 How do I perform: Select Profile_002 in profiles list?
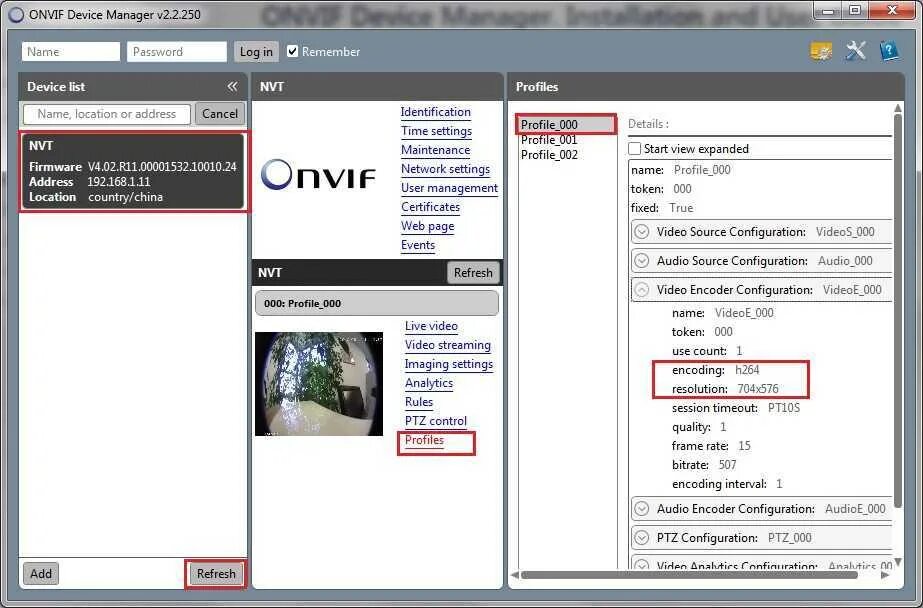pyautogui.click(x=549, y=155)
